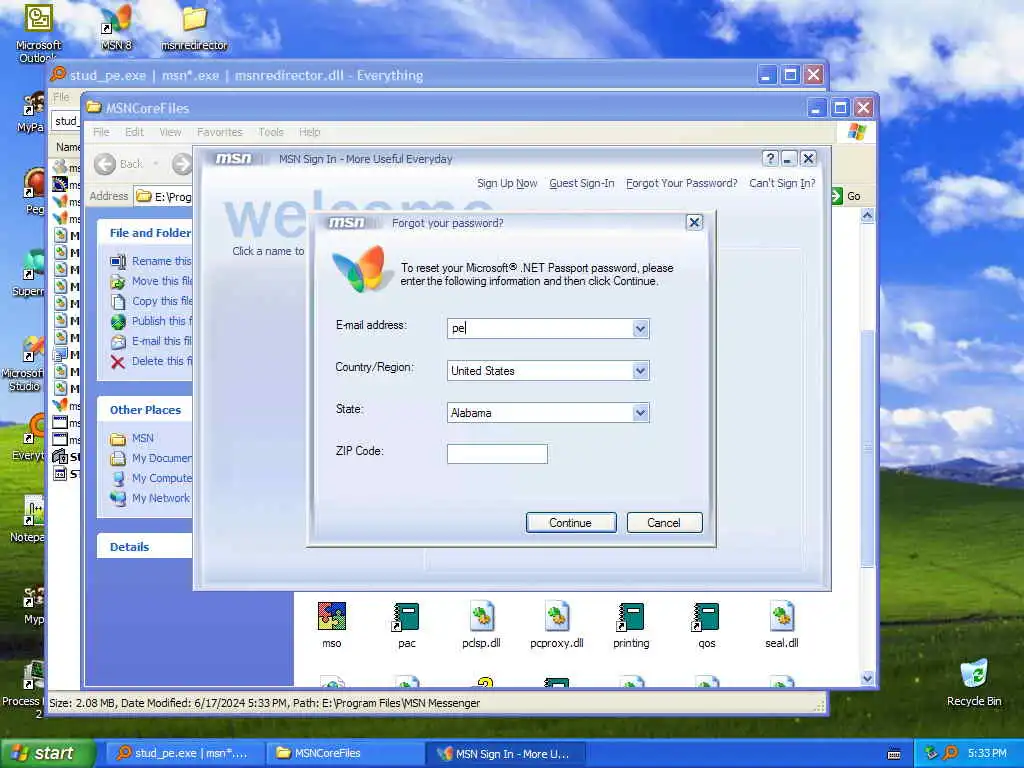This screenshot has height=768, width=1024.
Task: Click the Back button in MSNCoreFiles
Action: pos(118,164)
